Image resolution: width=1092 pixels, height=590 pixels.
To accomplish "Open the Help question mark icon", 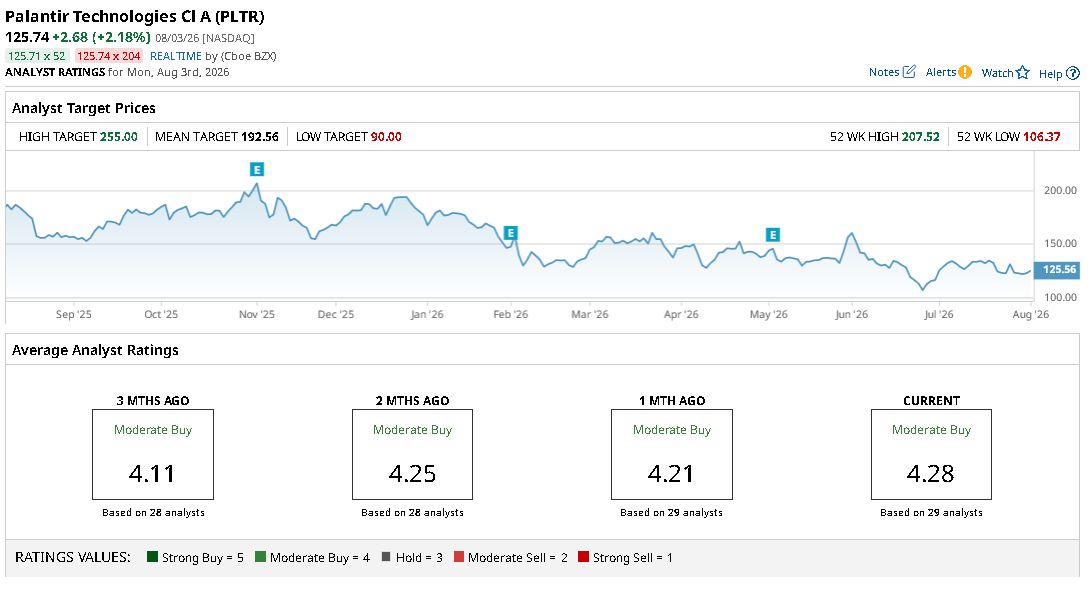I will coord(1073,73).
